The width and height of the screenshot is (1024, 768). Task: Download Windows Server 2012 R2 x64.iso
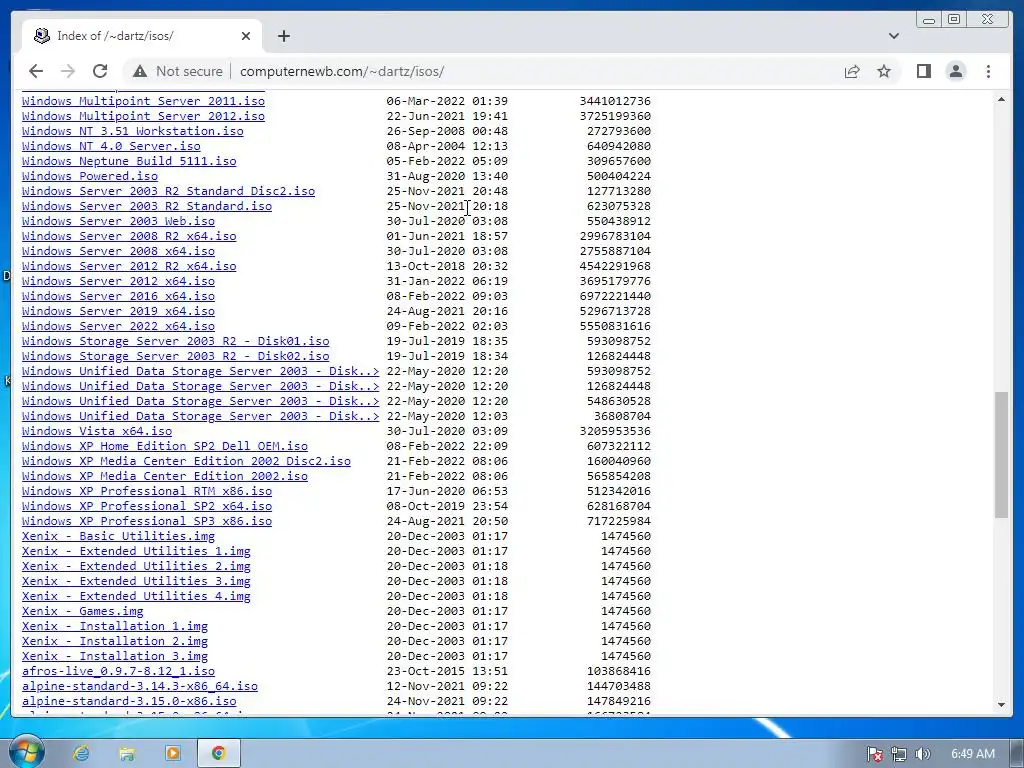coord(129,266)
